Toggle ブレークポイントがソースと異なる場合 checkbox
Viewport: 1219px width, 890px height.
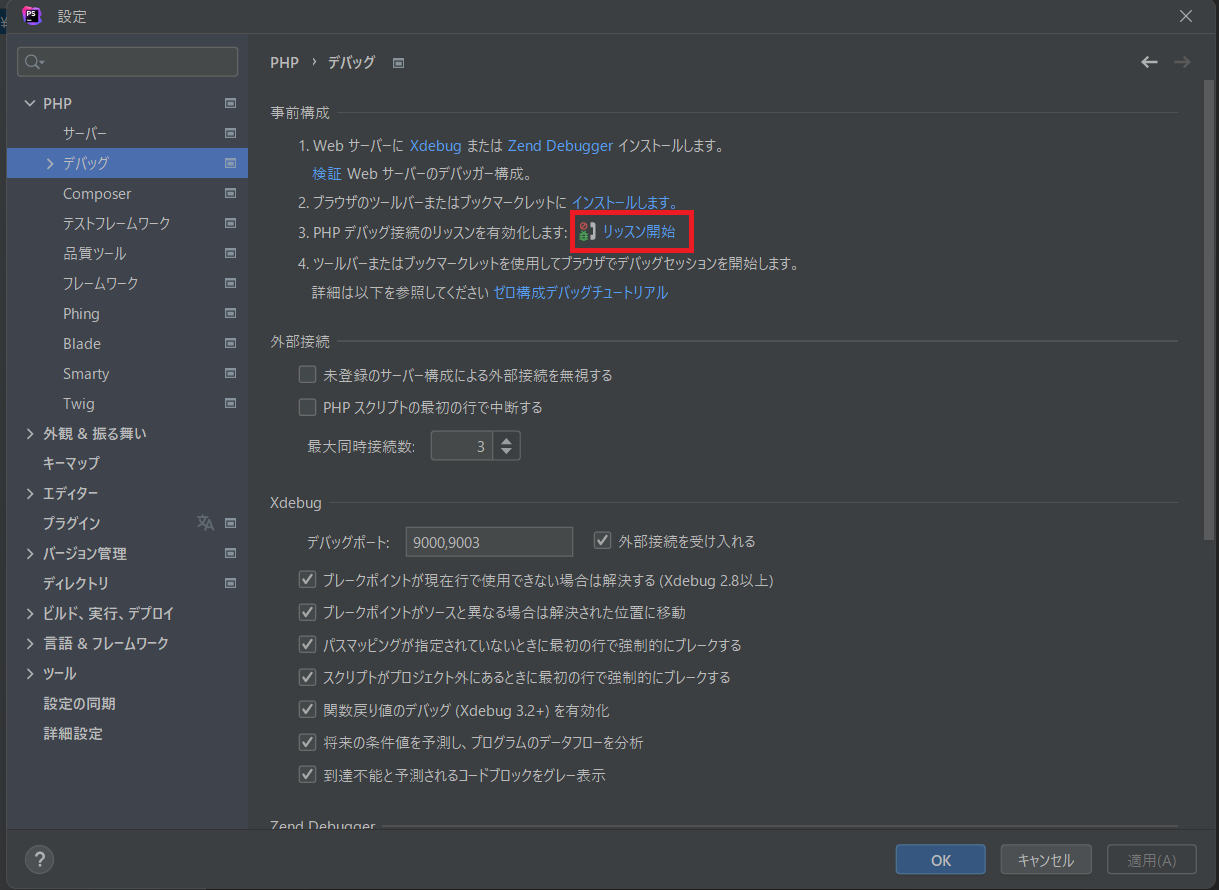point(307,612)
